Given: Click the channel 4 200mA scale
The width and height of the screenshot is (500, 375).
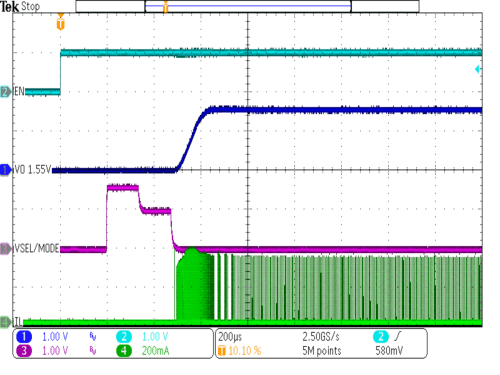Looking at the screenshot, I should point(155,351).
